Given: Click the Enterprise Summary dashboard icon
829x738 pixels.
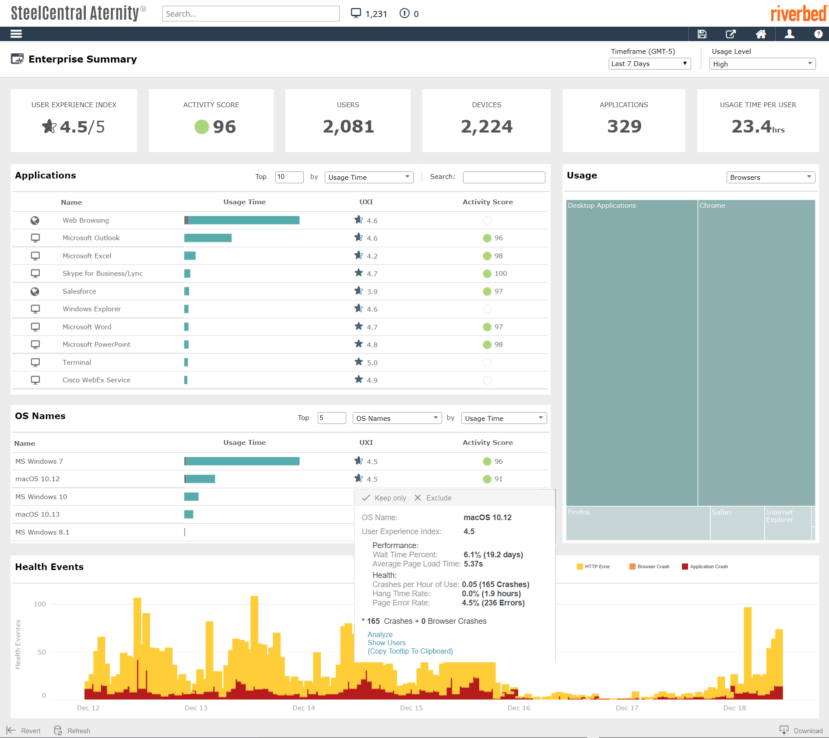Looking at the screenshot, I should 17,59.
